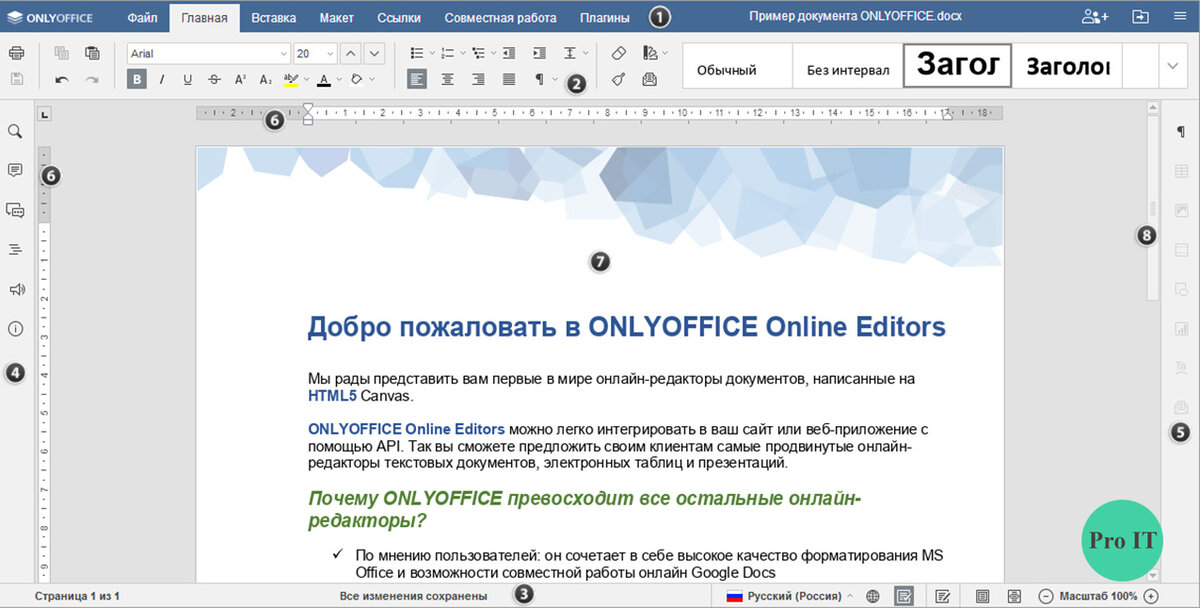The image size is (1200, 608).
Task: Expand numbered list dropdown arrow
Action: (462, 53)
